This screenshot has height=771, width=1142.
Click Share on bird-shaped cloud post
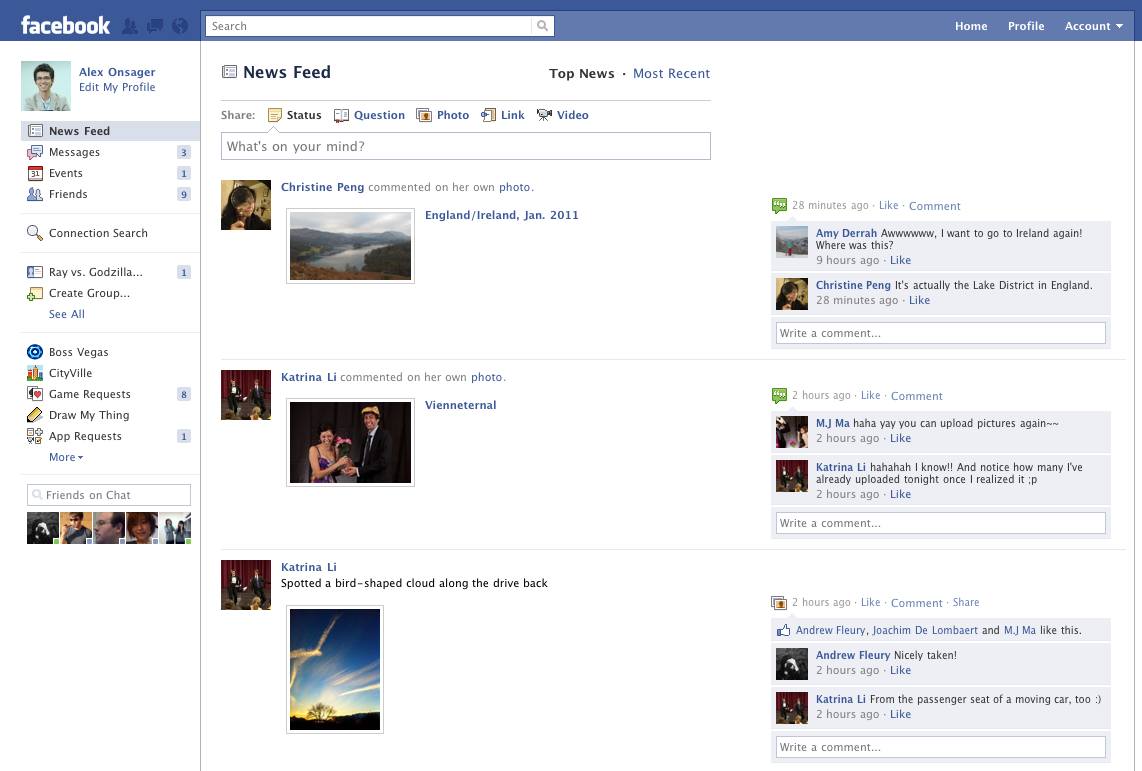(x=966, y=602)
